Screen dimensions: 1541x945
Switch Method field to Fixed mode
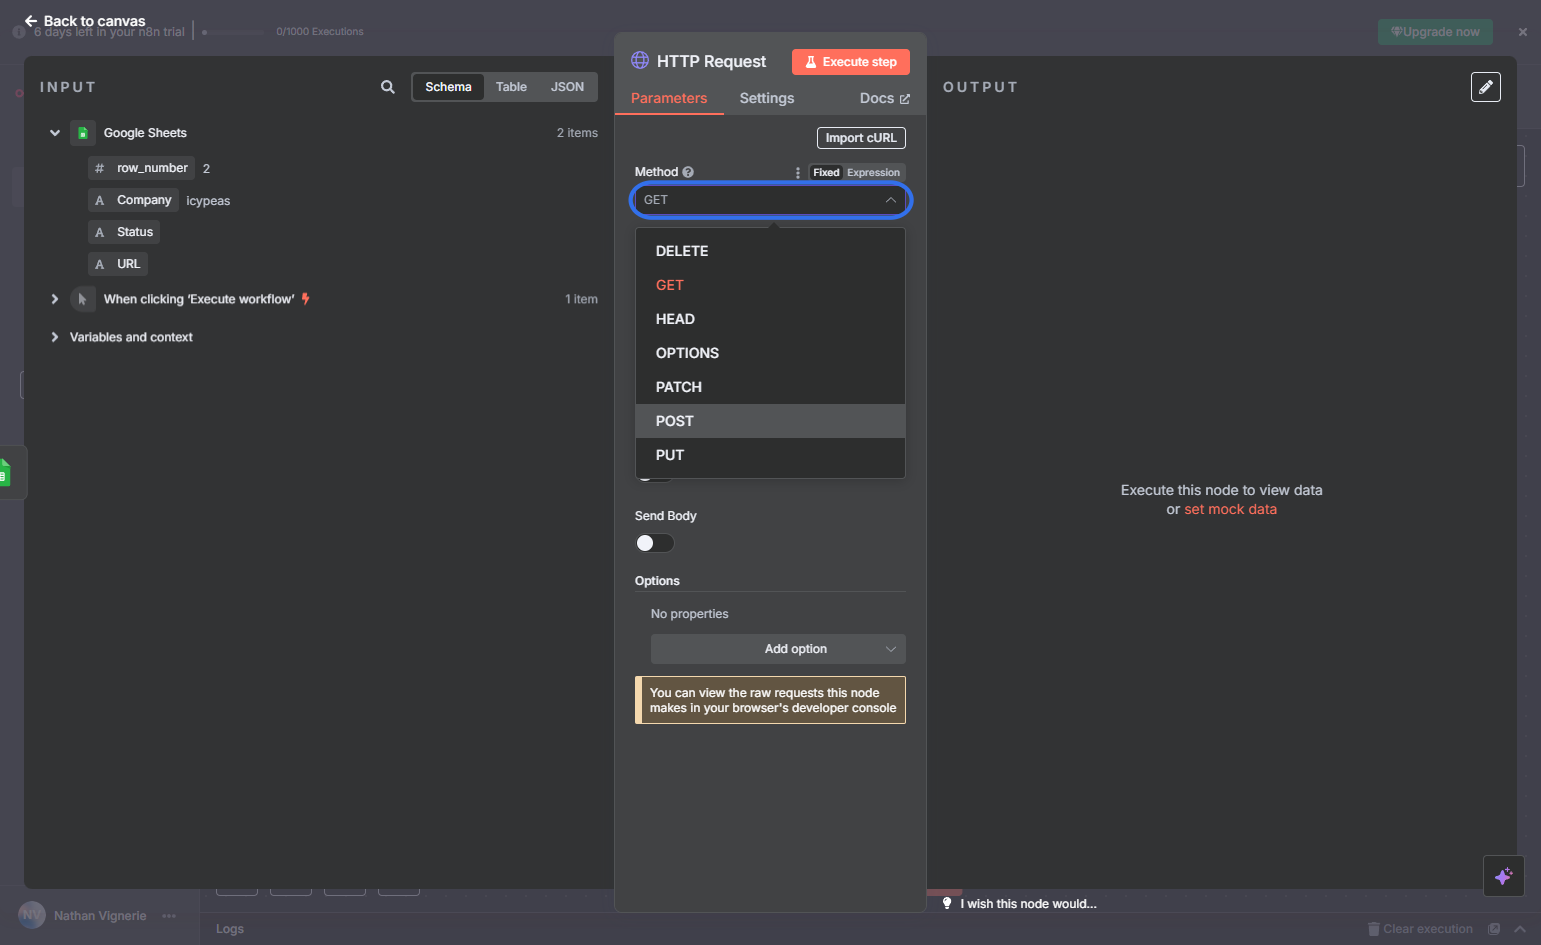826,173
